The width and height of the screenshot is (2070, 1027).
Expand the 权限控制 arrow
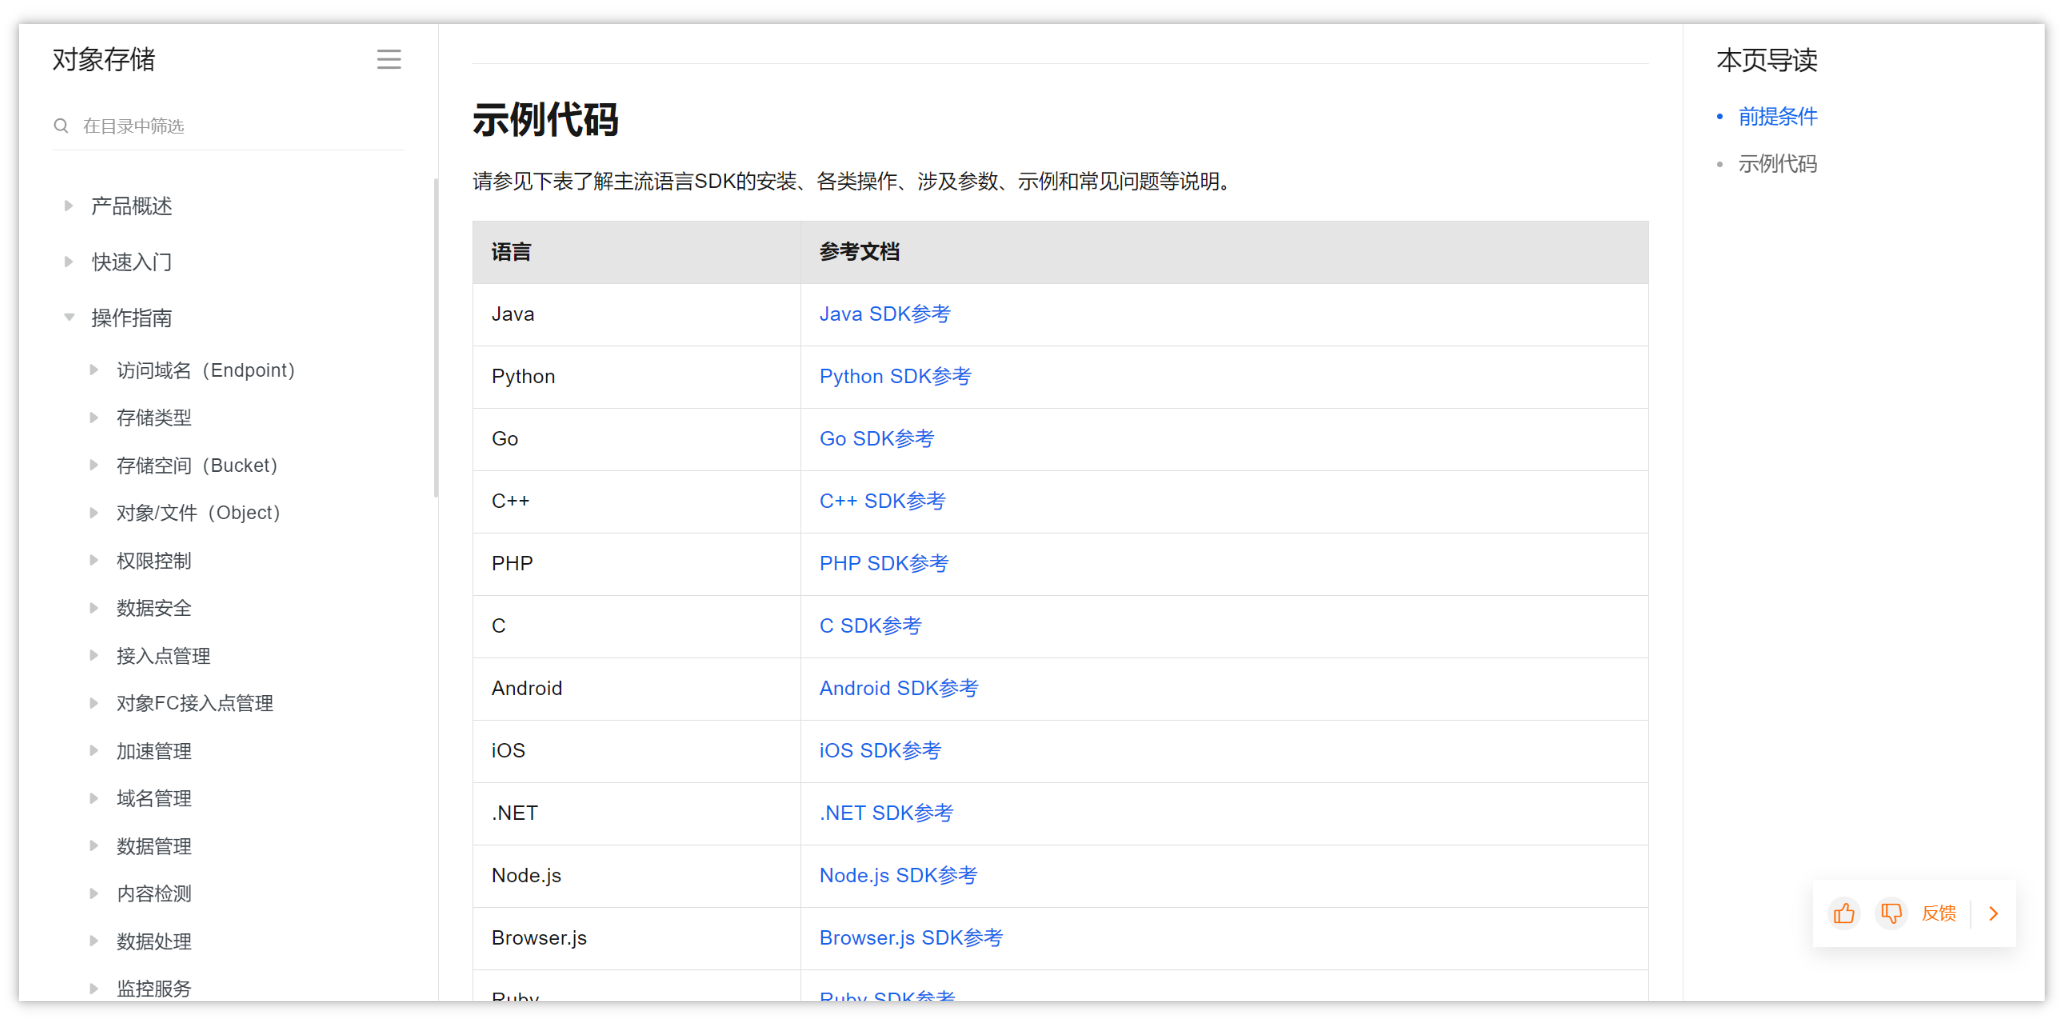tap(94, 560)
